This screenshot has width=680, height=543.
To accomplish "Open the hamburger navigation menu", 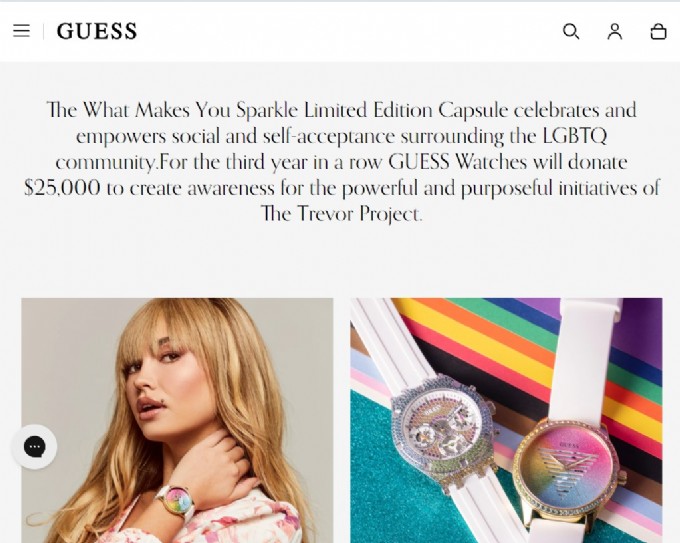I will [21, 31].
